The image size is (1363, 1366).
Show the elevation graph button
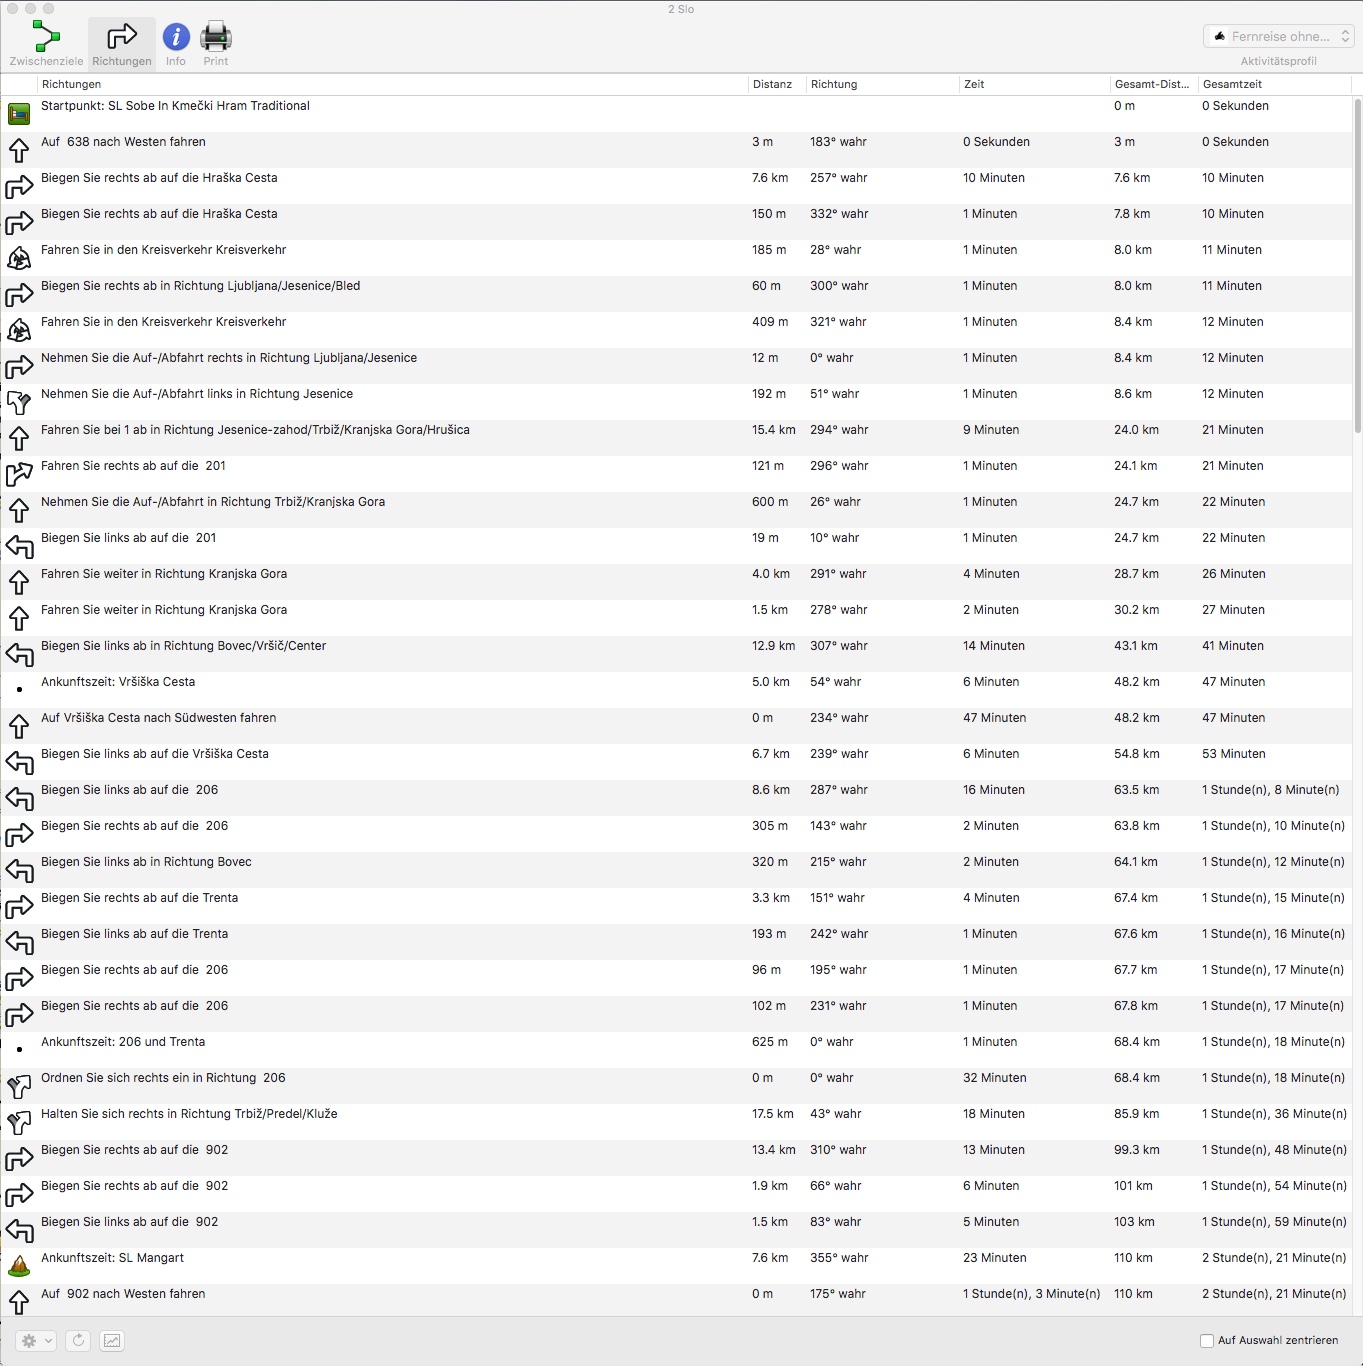112,1341
